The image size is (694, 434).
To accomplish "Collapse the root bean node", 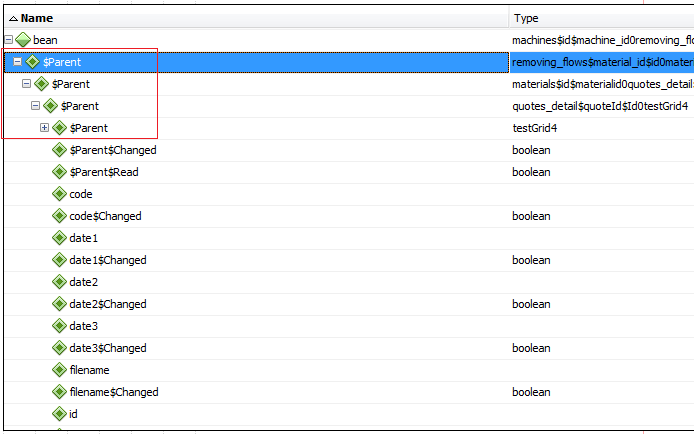I will 9,40.
